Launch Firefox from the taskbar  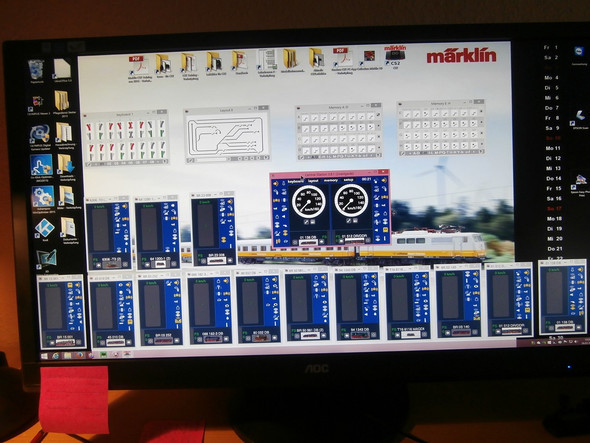(80, 355)
